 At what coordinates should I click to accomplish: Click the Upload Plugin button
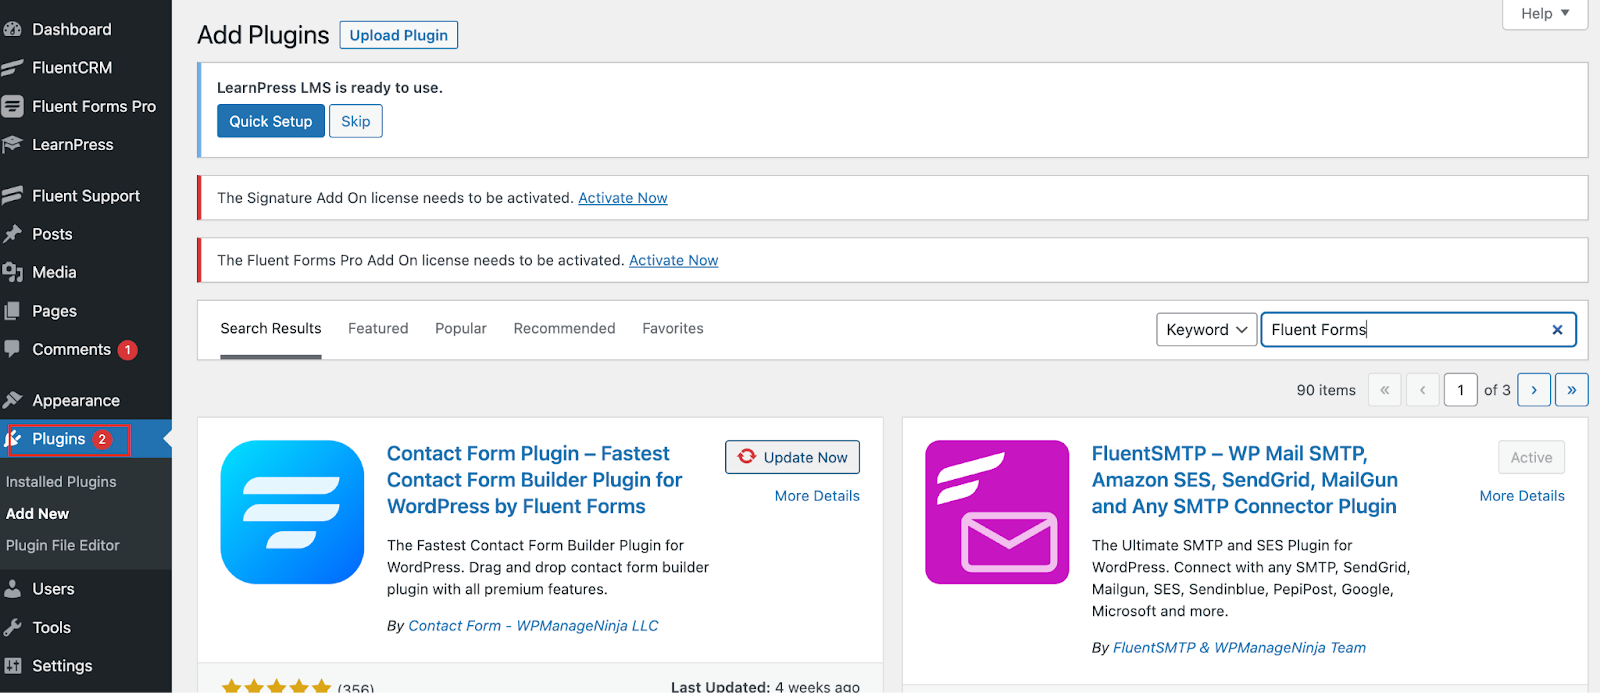[x=399, y=35]
